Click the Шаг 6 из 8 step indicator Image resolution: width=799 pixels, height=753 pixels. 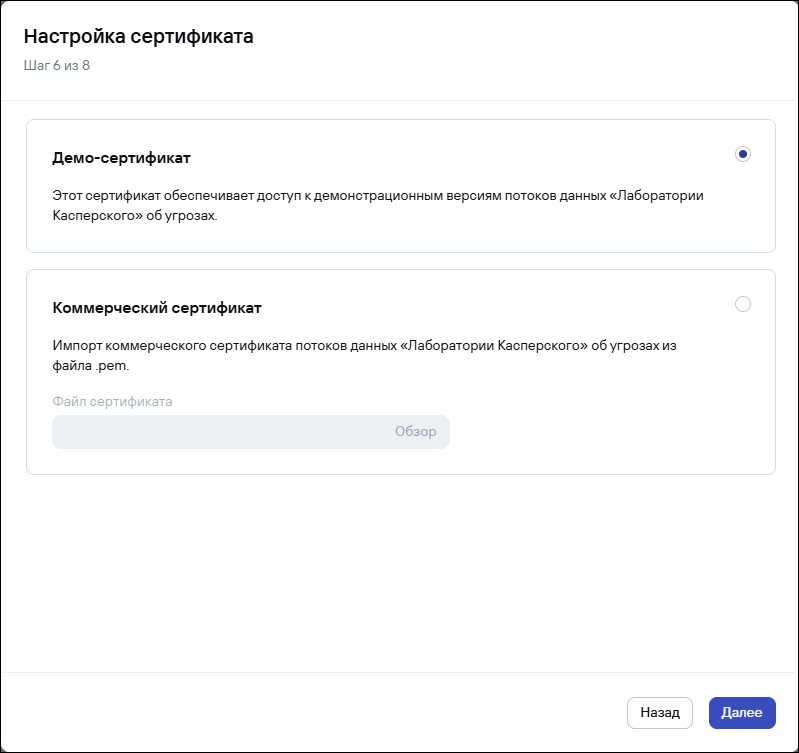(x=57, y=66)
